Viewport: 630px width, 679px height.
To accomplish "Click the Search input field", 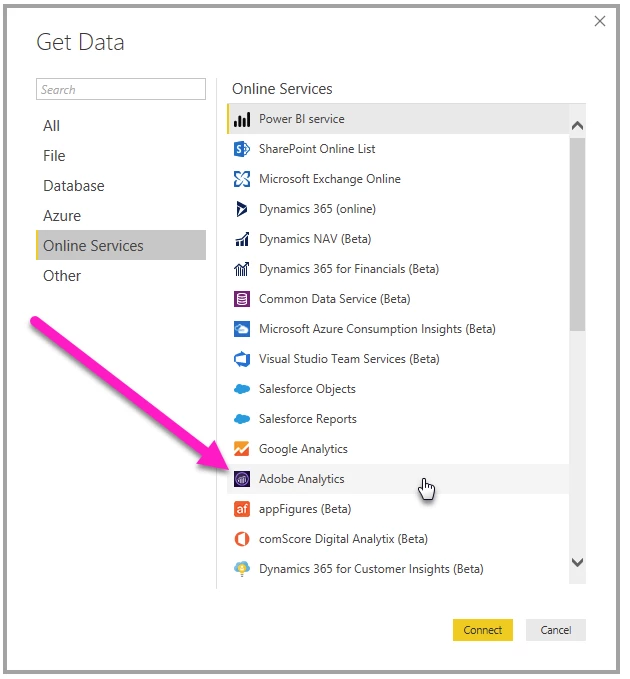I will pos(121,89).
